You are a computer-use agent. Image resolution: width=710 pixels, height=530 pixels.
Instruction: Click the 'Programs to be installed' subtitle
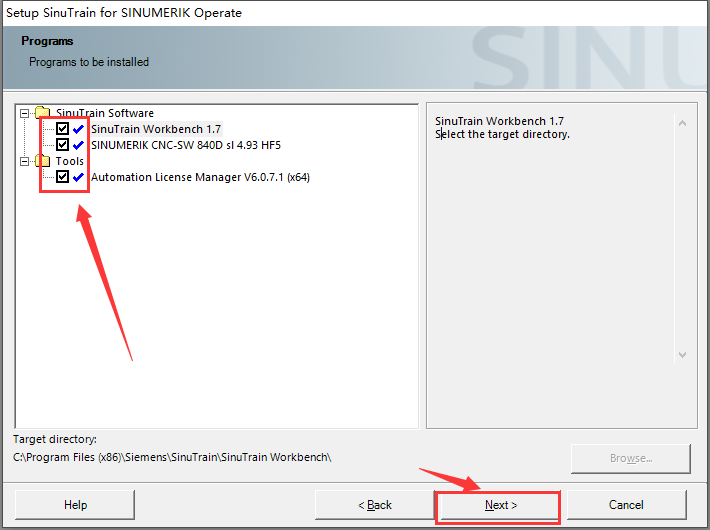89,62
